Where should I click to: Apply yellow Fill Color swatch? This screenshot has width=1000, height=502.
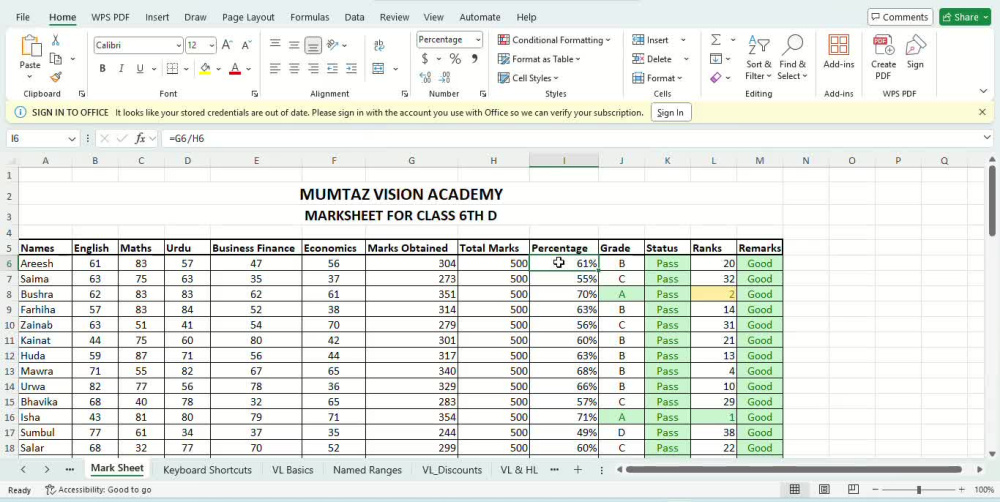205,68
